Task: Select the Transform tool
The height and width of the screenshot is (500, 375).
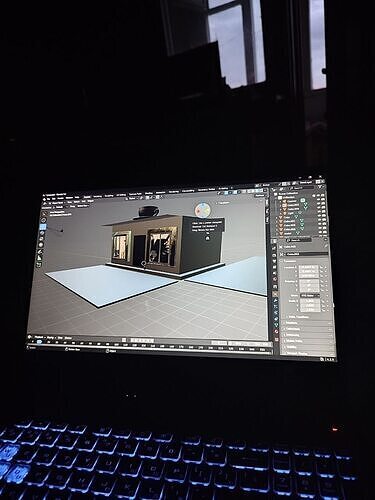Action: coord(41,245)
